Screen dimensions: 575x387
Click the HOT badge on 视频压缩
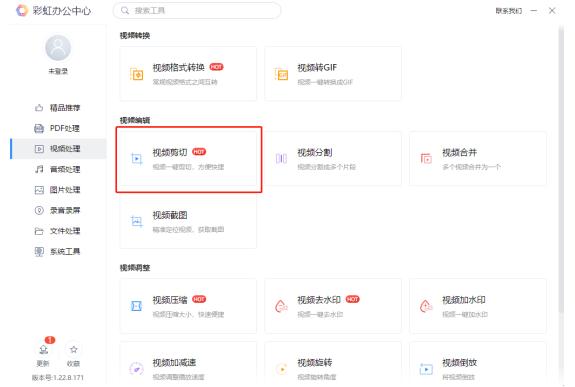point(199,299)
